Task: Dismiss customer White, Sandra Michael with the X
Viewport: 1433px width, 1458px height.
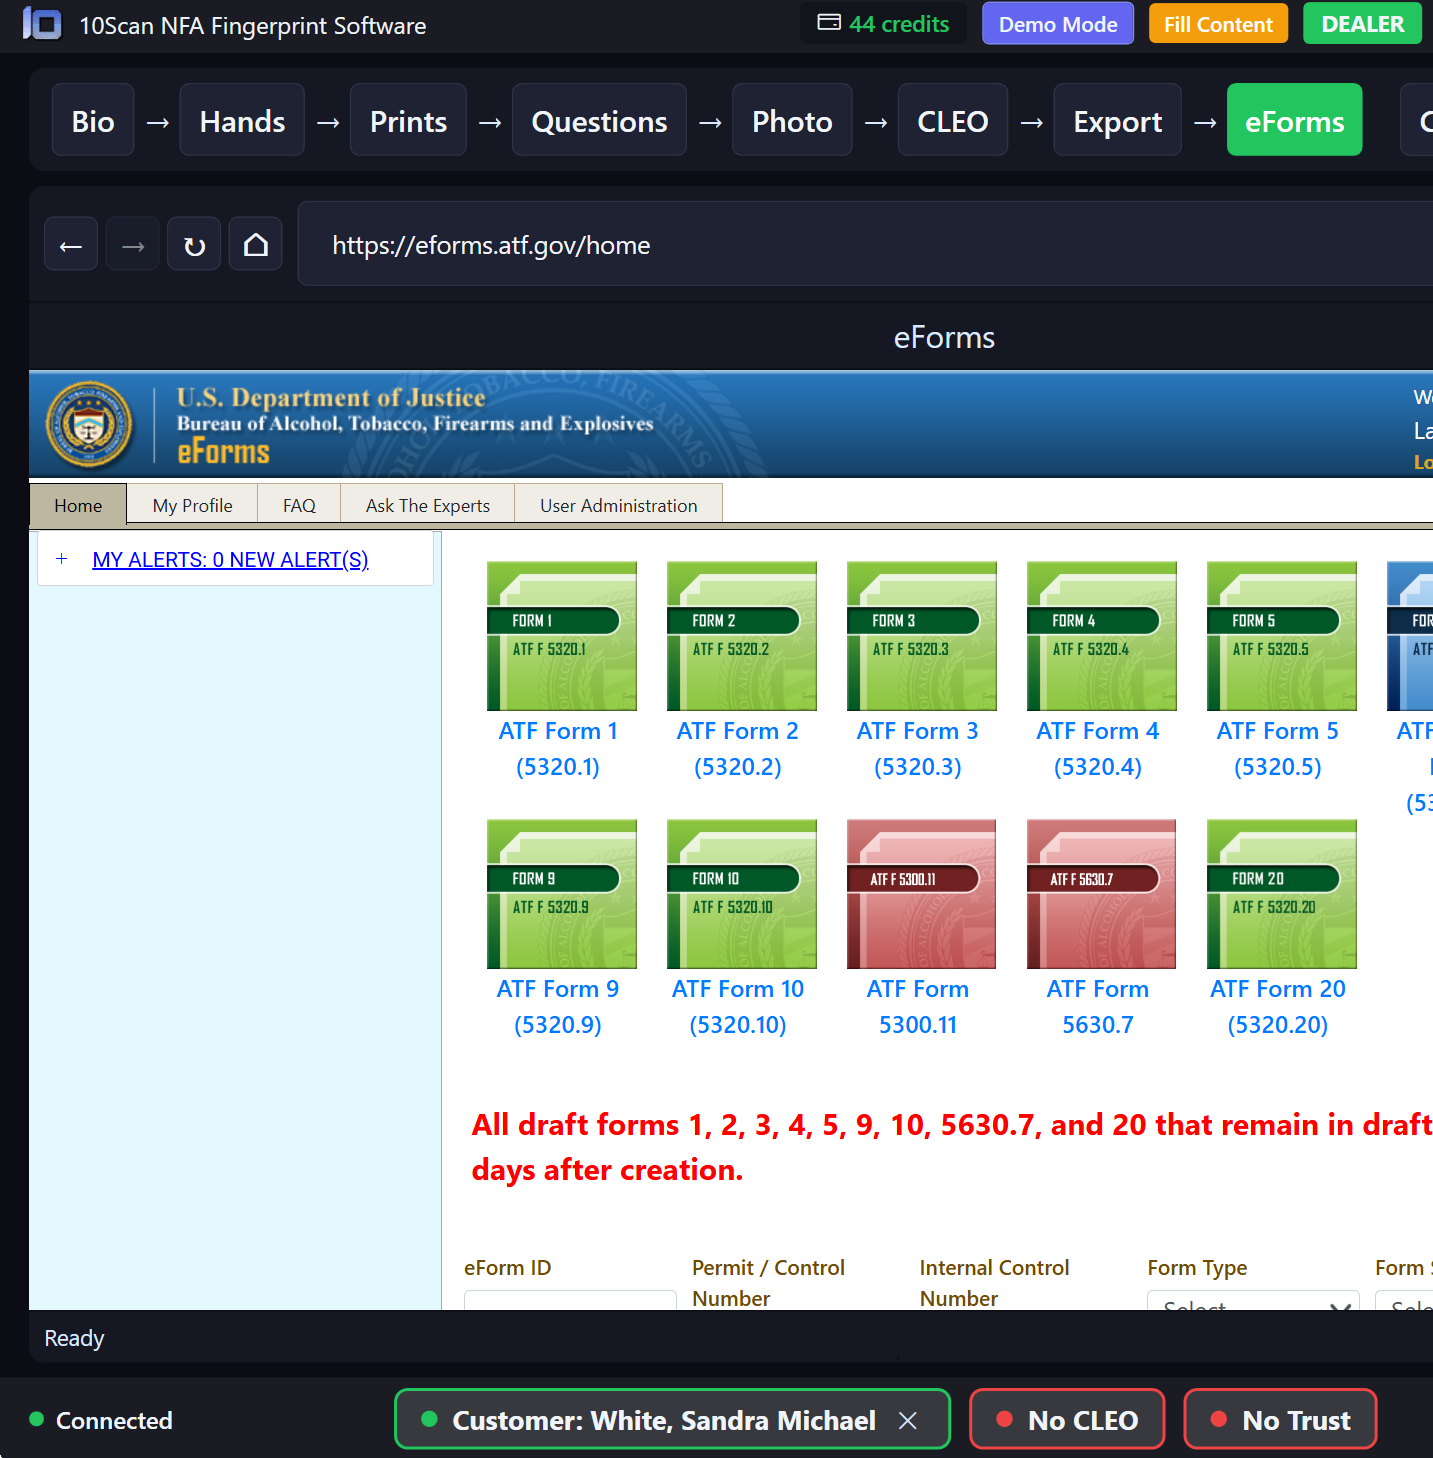Action: 908,1420
